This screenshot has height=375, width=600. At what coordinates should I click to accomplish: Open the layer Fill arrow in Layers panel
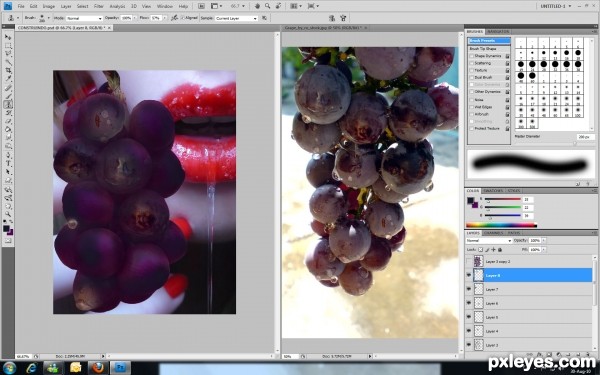pyautogui.click(x=544, y=249)
